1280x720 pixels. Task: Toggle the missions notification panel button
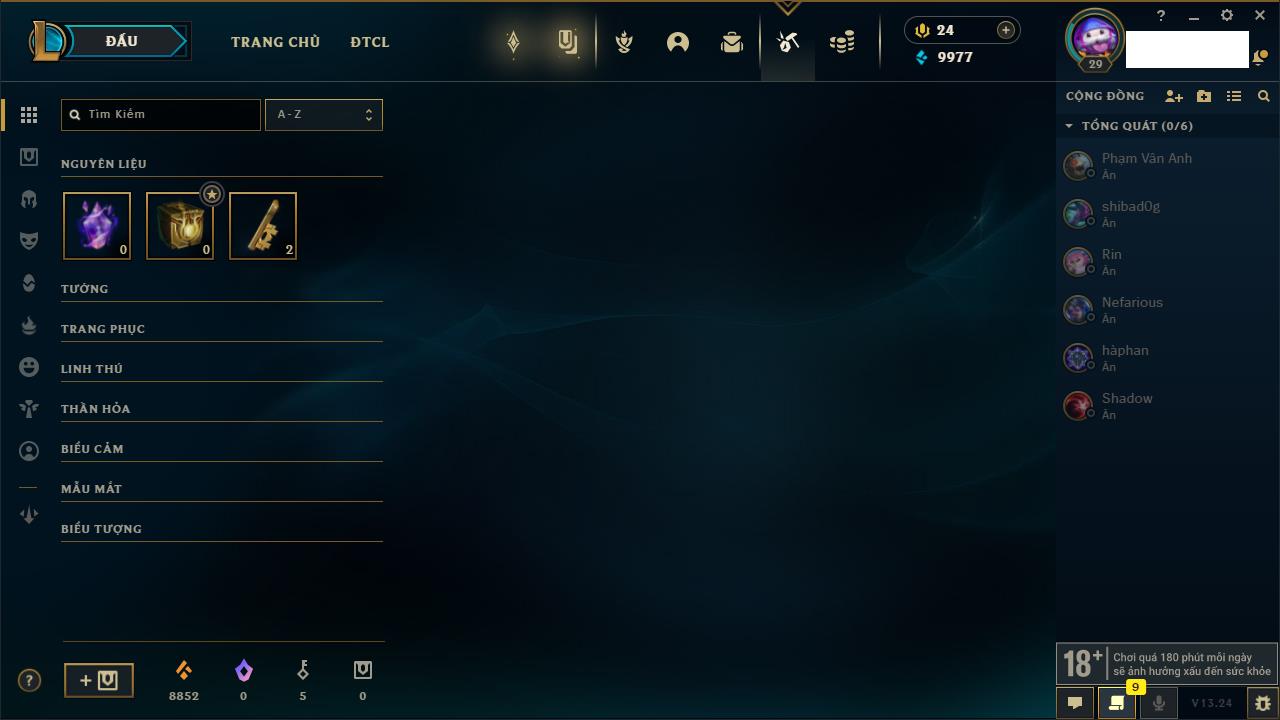(1116, 703)
